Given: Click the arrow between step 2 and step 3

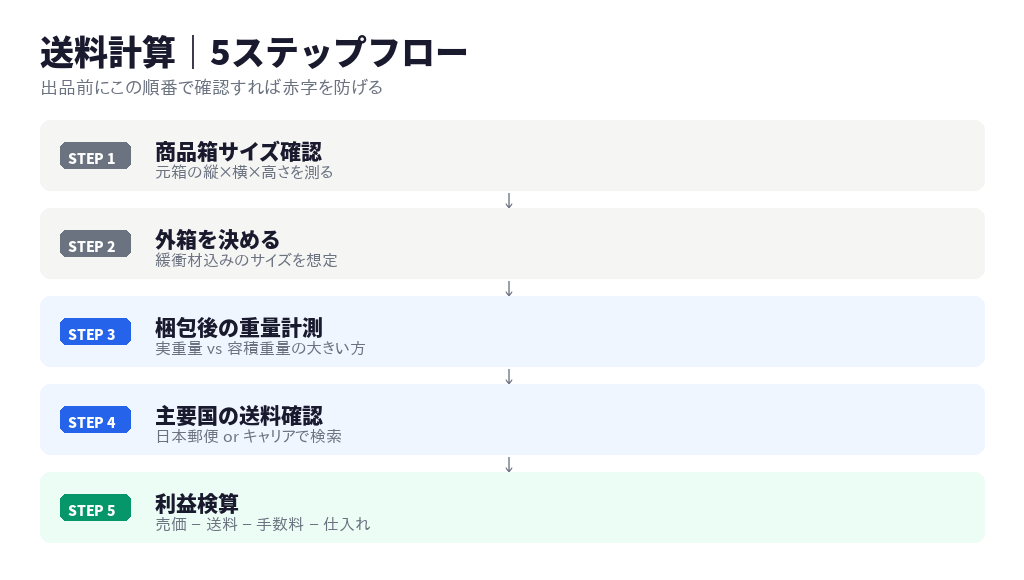Looking at the screenshot, I should coord(509,288).
